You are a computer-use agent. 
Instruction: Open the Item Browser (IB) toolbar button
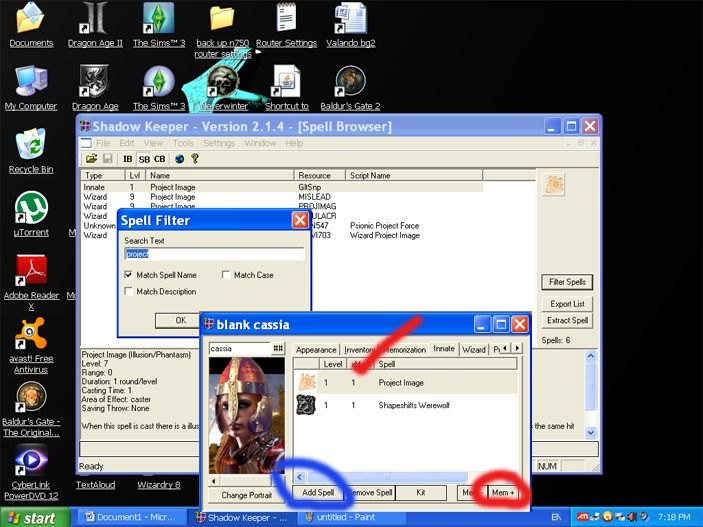pyautogui.click(x=127, y=158)
